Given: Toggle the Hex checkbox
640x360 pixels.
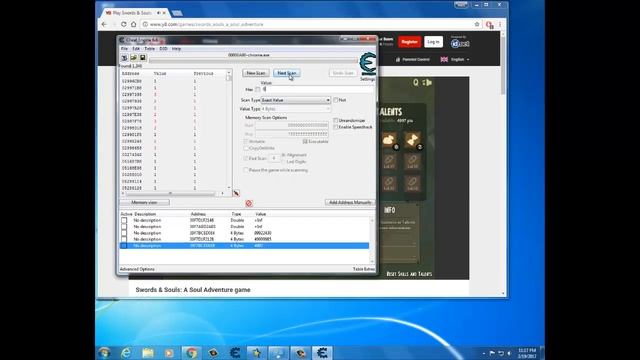Looking at the screenshot, I should (x=258, y=89).
